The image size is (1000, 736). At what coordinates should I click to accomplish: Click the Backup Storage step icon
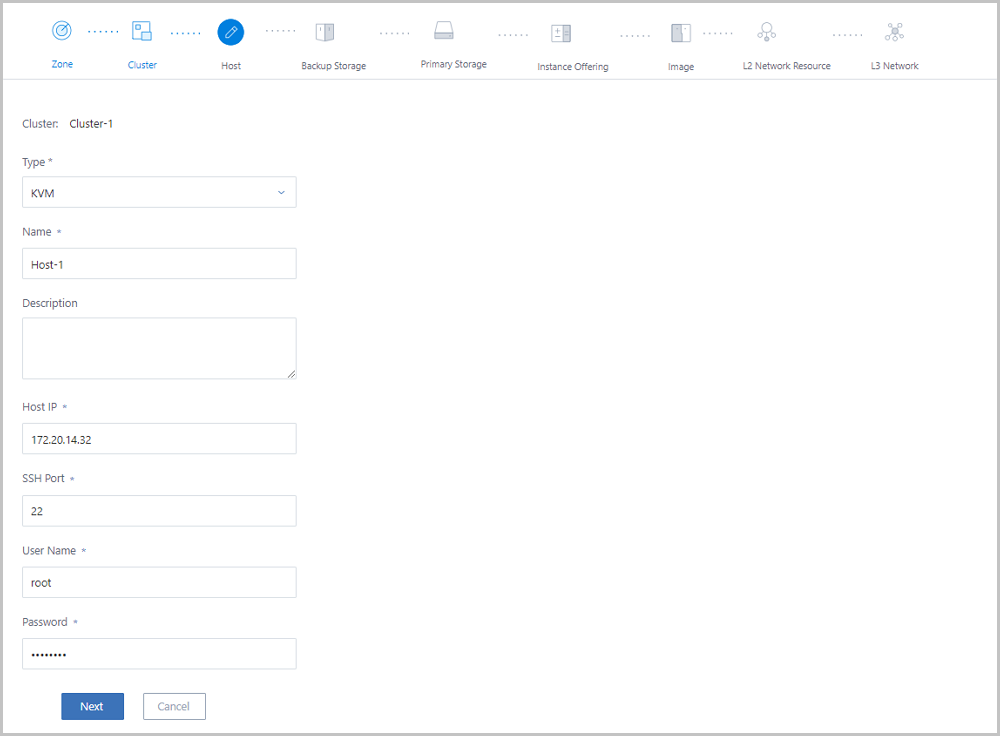(x=325, y=32)
